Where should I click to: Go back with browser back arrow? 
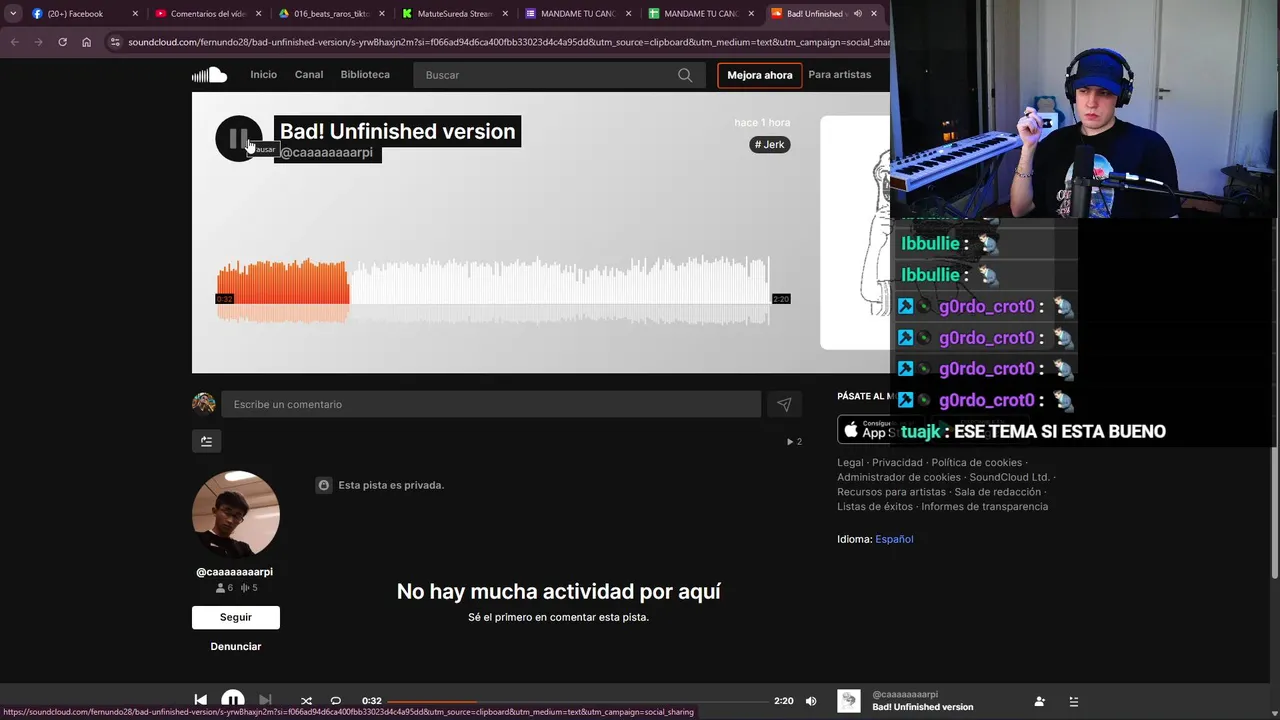(14, 42)
